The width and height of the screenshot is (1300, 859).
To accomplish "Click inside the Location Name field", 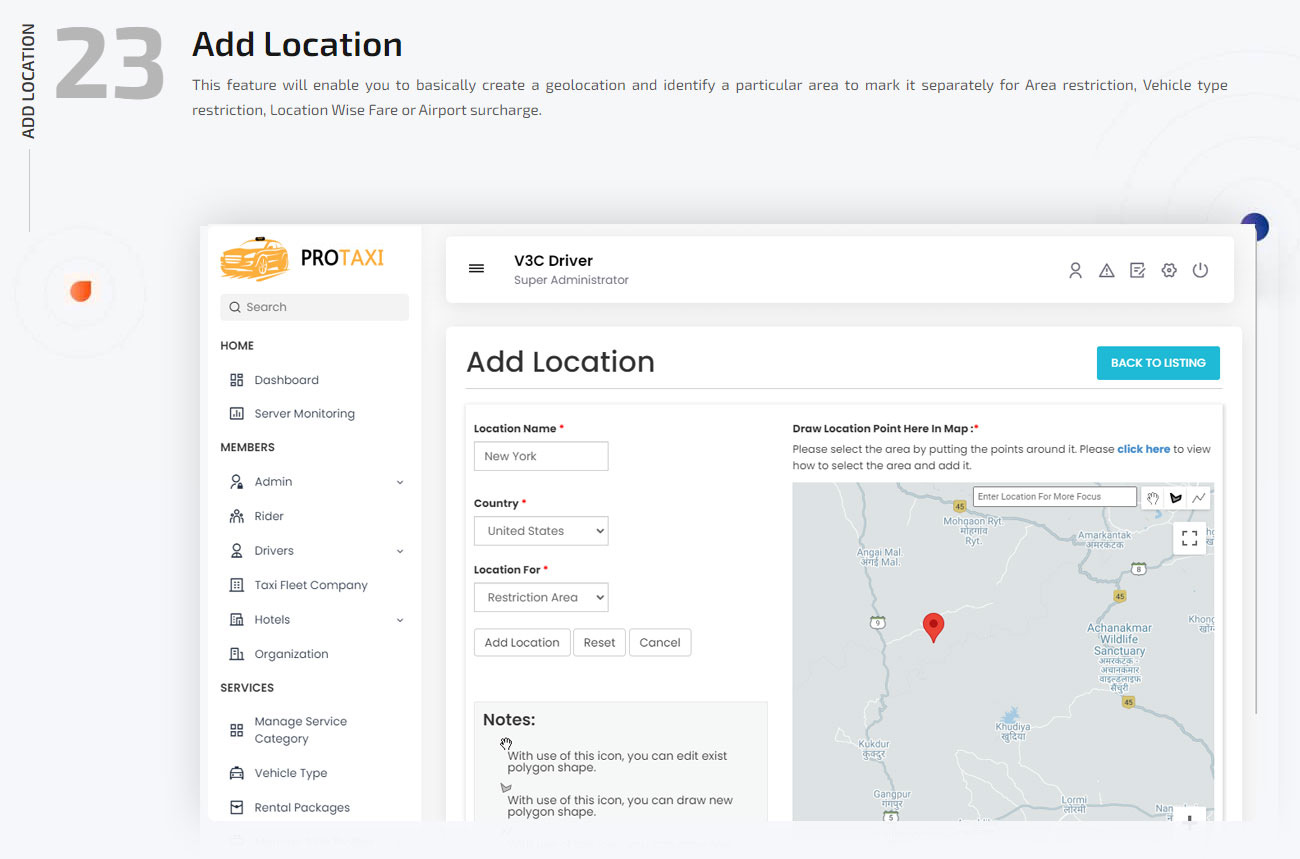I will 541,455.
